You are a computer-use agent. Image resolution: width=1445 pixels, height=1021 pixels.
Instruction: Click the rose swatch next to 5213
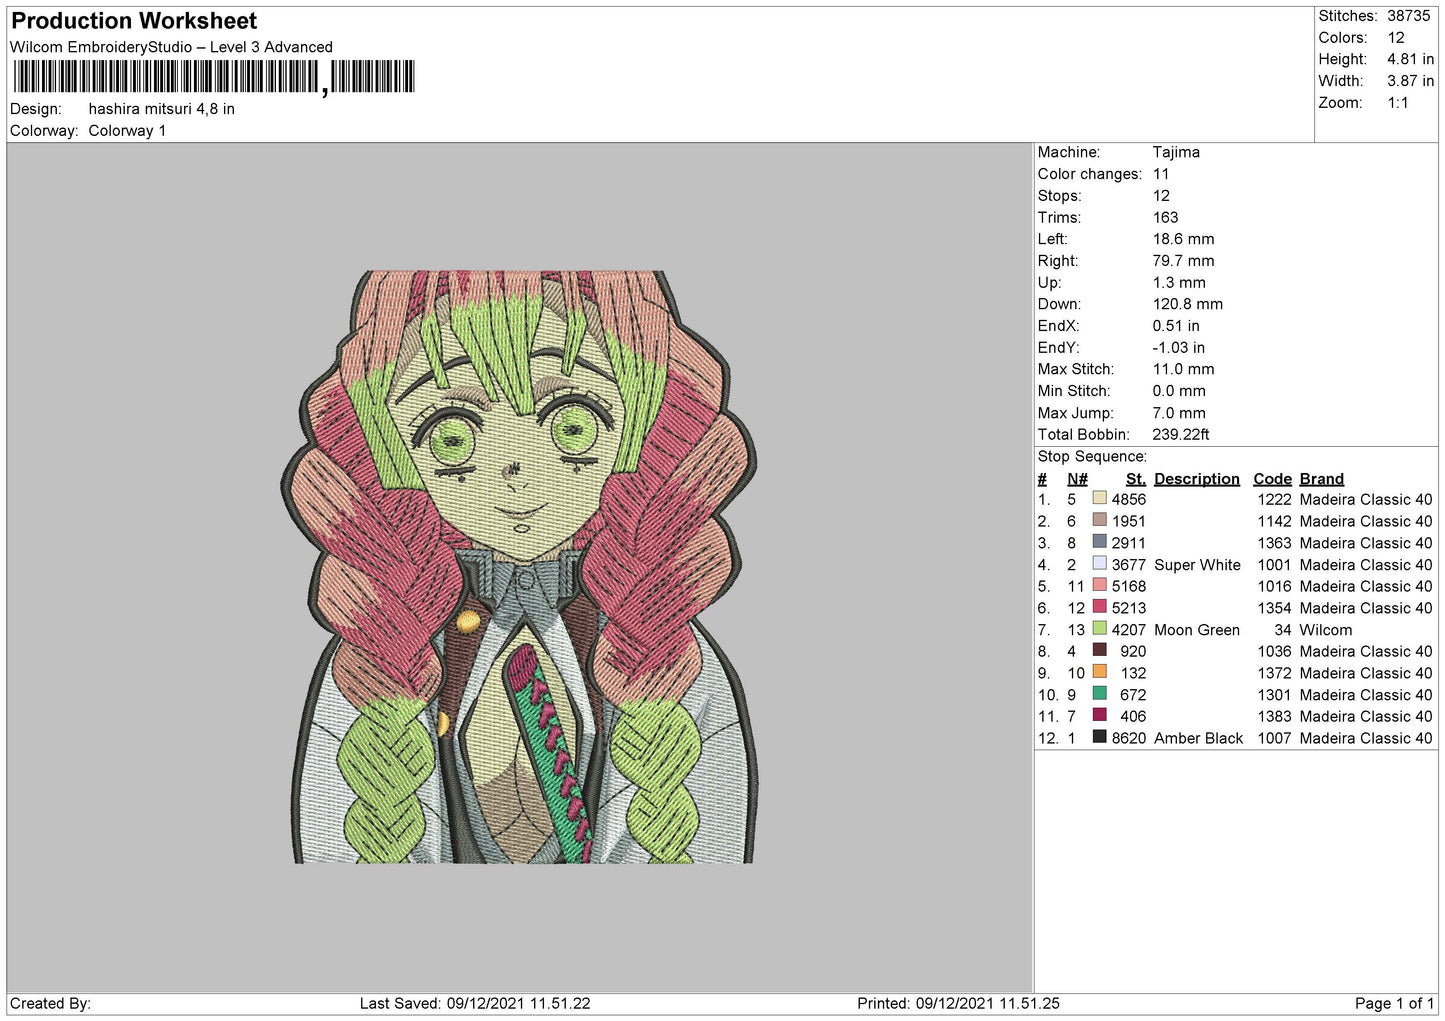coord(1100,607)
